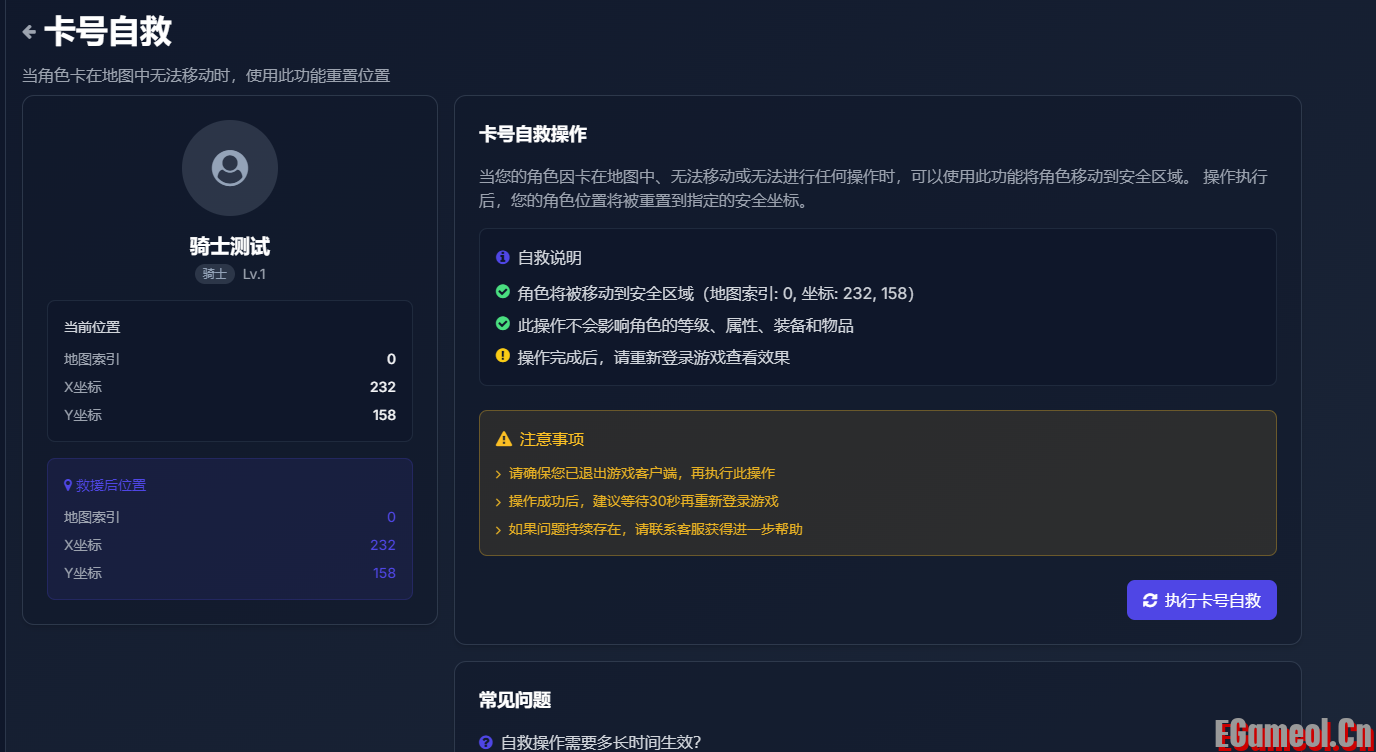Viewport: 1376px width, 752px height.
Task: Click the 当前位置 panel header
Action: click(90, 327)
